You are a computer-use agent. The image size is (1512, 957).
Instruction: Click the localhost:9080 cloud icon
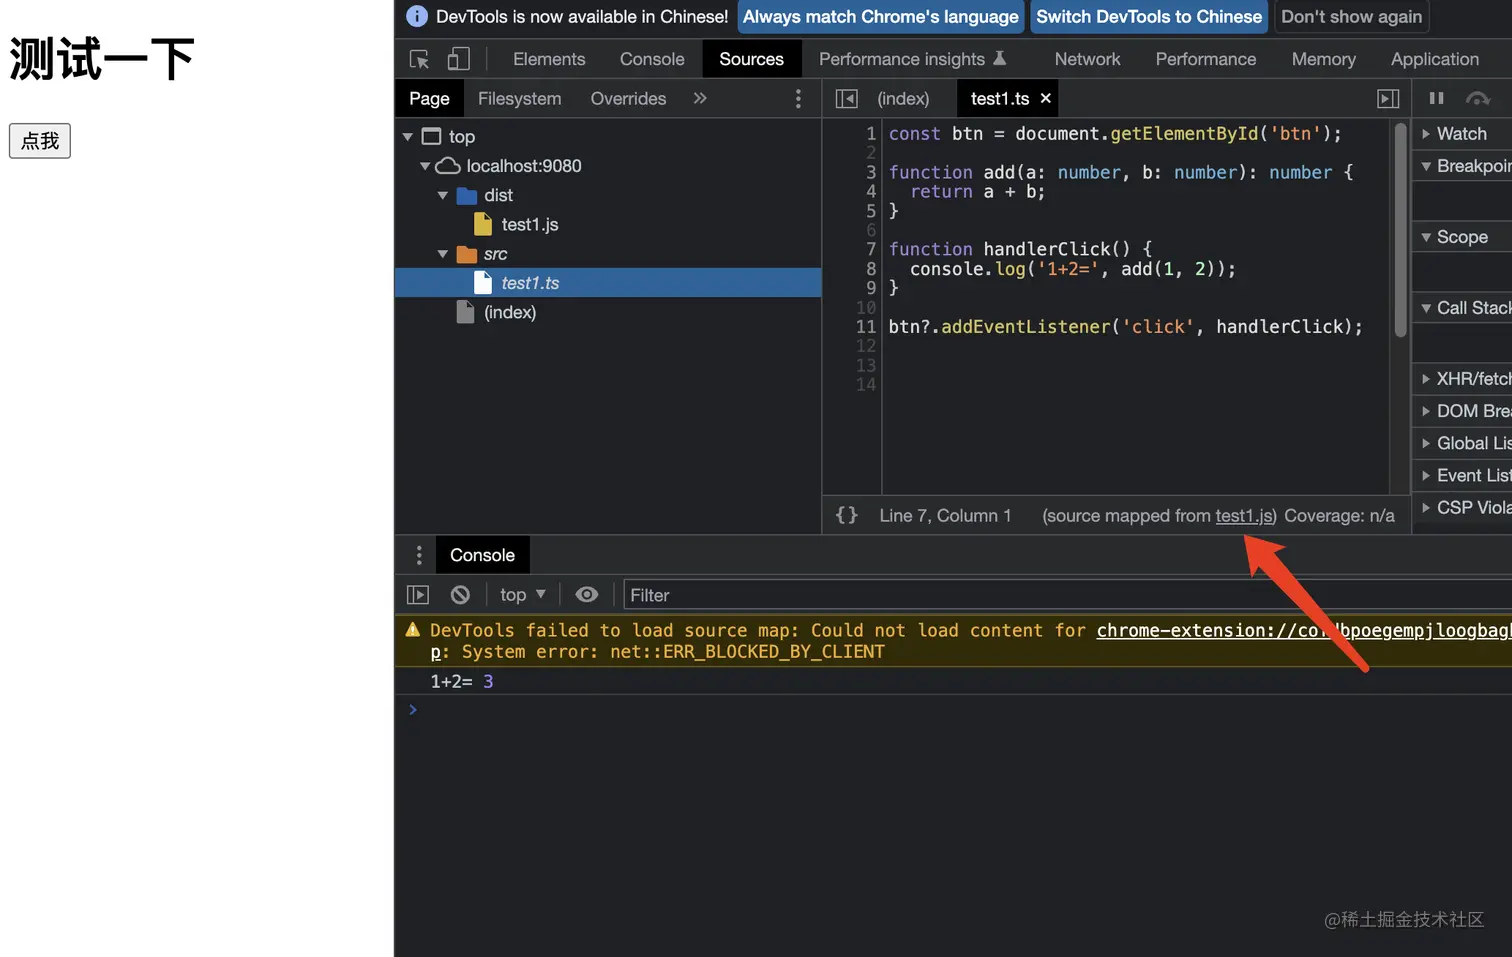coord(448,166)
